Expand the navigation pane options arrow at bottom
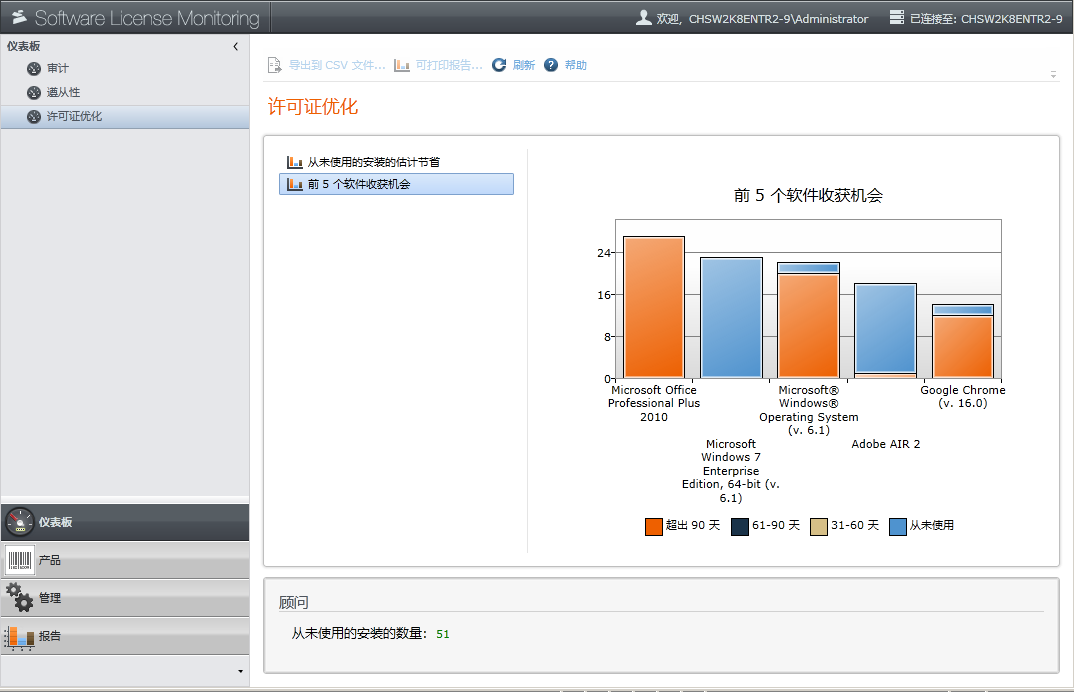Viewport: 1074px width, 692px height. coord(240,671)
